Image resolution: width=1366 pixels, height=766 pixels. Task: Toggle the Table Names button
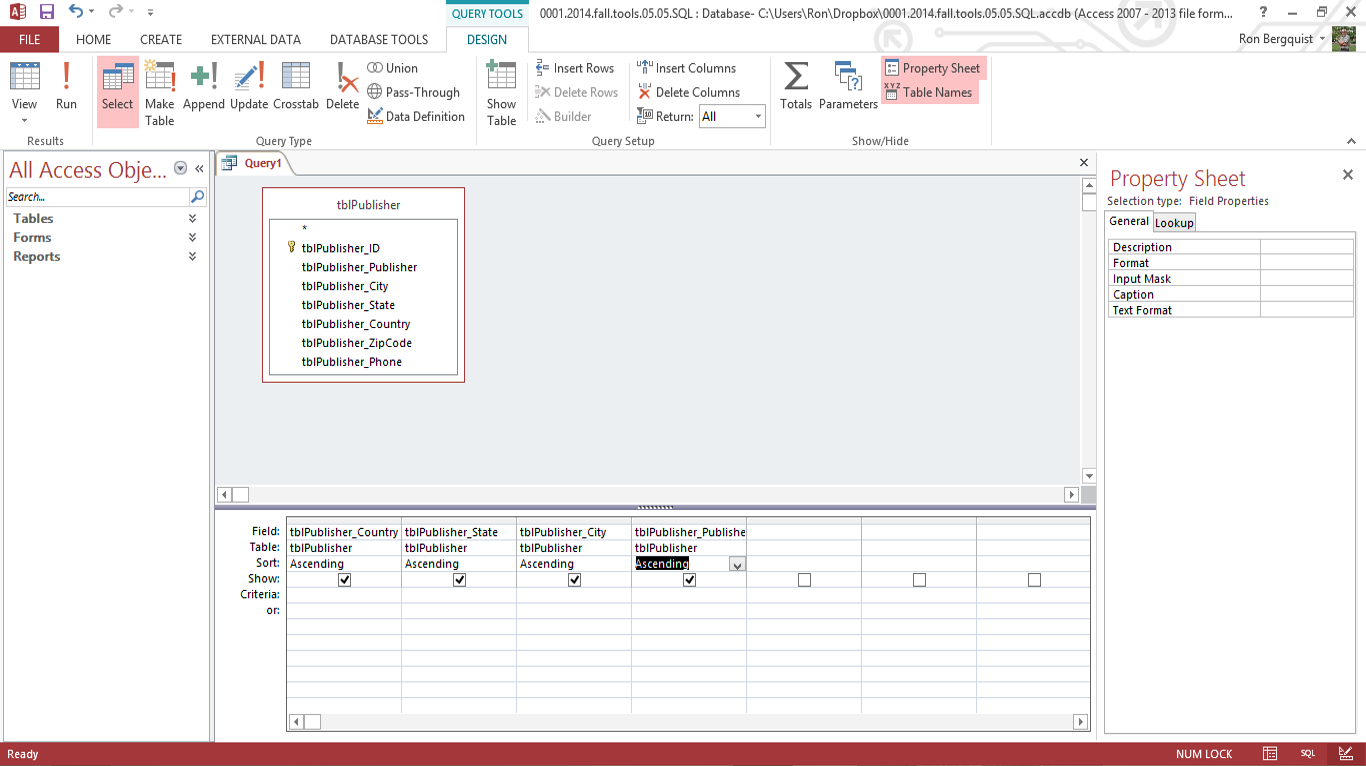[928, 92]
